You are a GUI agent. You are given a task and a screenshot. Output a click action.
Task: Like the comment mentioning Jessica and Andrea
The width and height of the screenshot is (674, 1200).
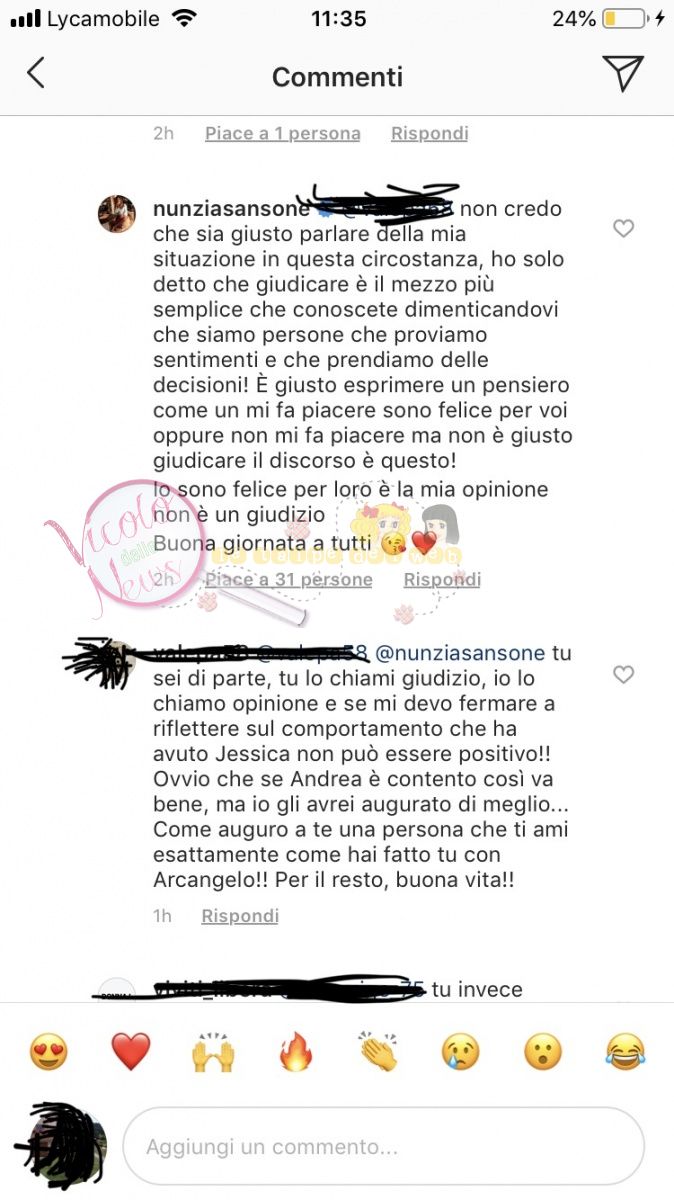(623, 675)
